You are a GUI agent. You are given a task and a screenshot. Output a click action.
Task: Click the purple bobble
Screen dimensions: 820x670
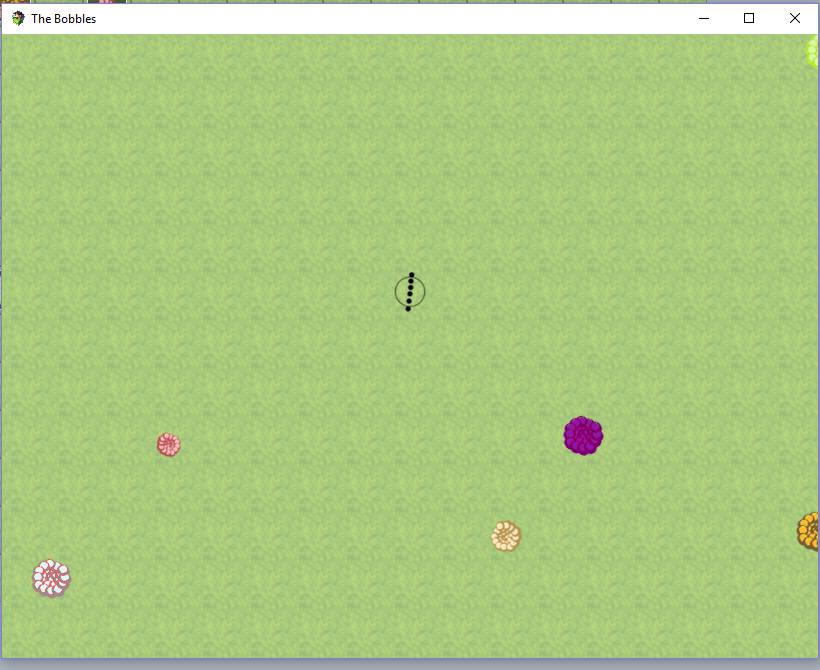pos(583,435)
